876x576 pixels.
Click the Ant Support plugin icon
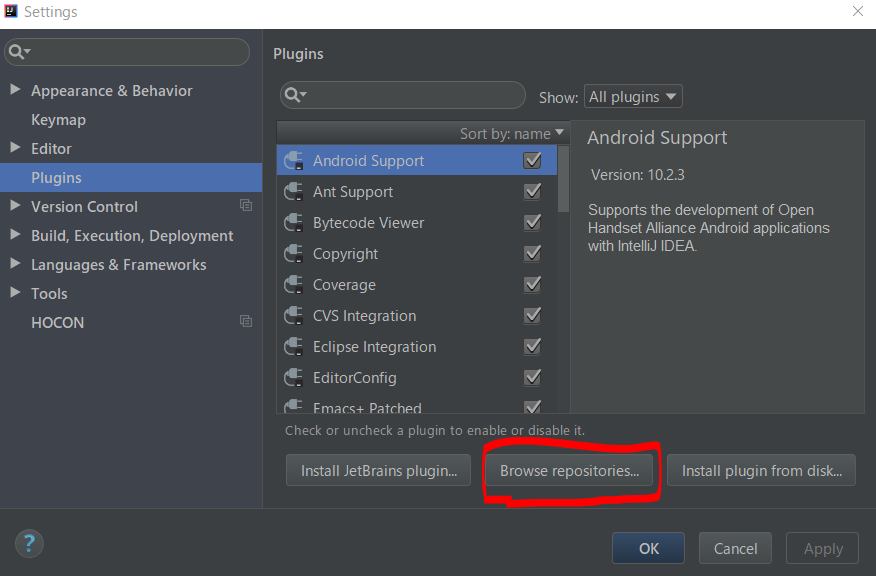[x=293, y=192]
